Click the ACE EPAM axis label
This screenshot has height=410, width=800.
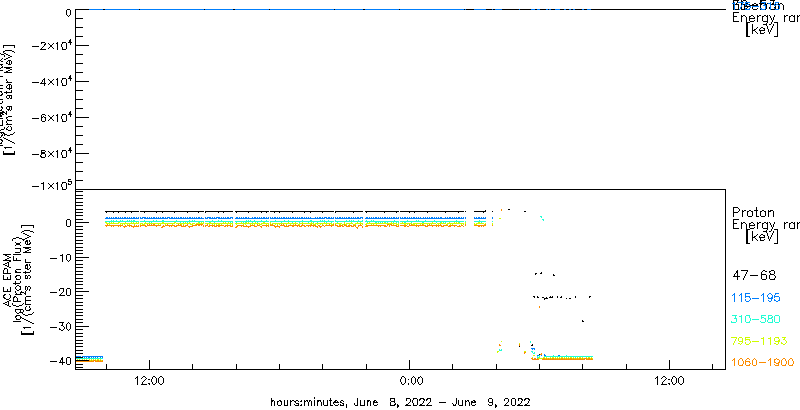point(8,278)
